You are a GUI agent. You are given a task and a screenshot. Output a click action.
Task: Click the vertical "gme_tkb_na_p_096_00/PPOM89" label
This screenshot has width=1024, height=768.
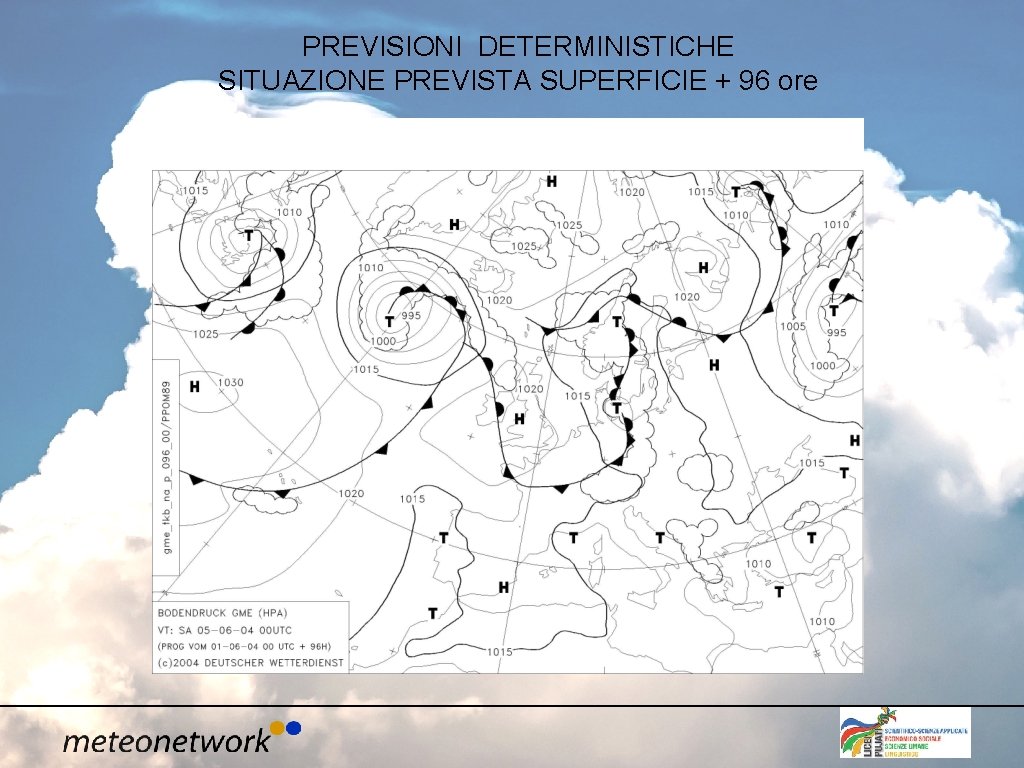(x=167, y=468)
